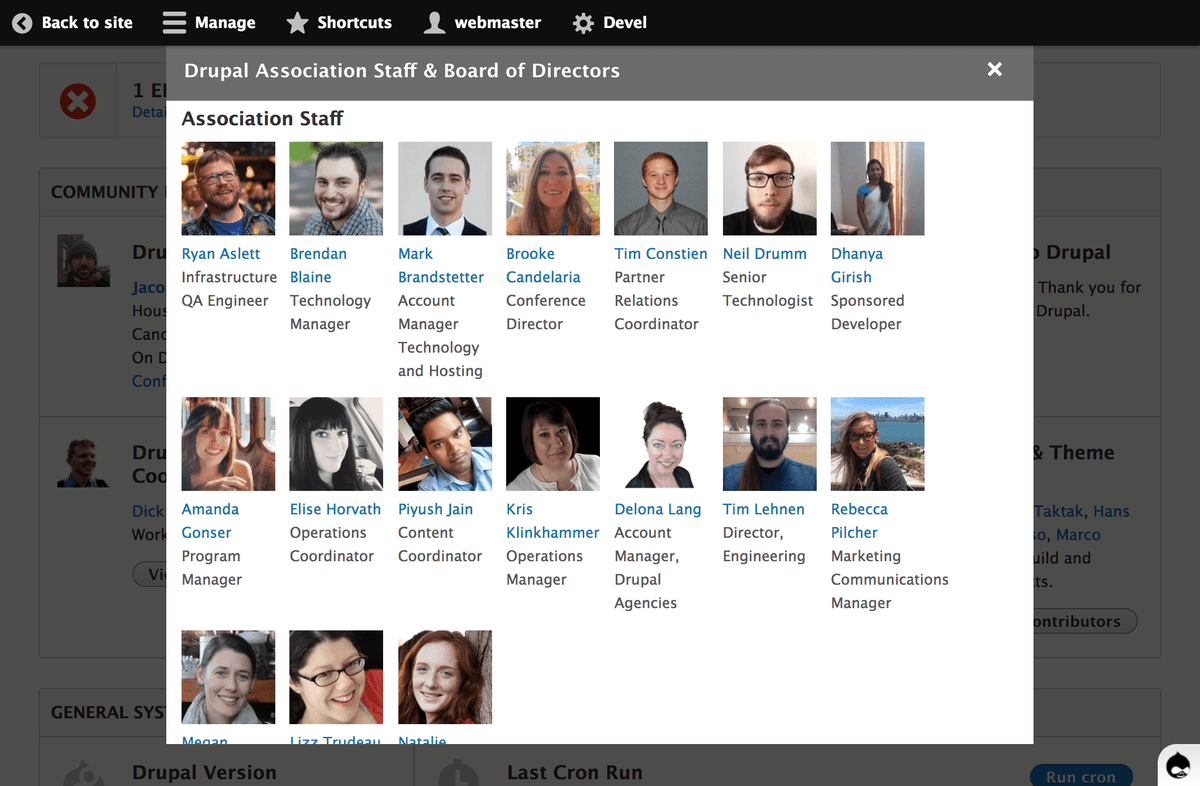Click Dhanya Girish's photo thumbnail
The image size is (1200, 786).
point(877,188)
